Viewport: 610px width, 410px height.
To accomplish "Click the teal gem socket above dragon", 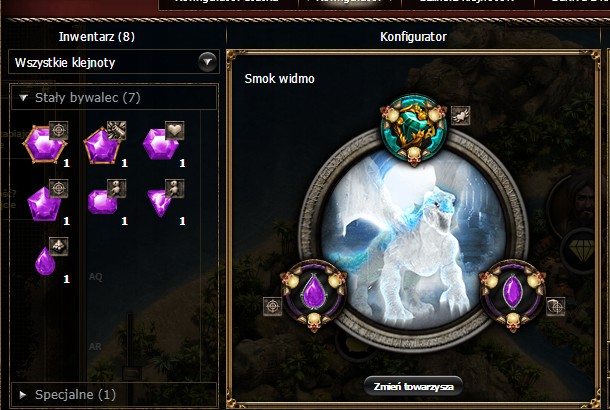I will [x=414, y=129].
